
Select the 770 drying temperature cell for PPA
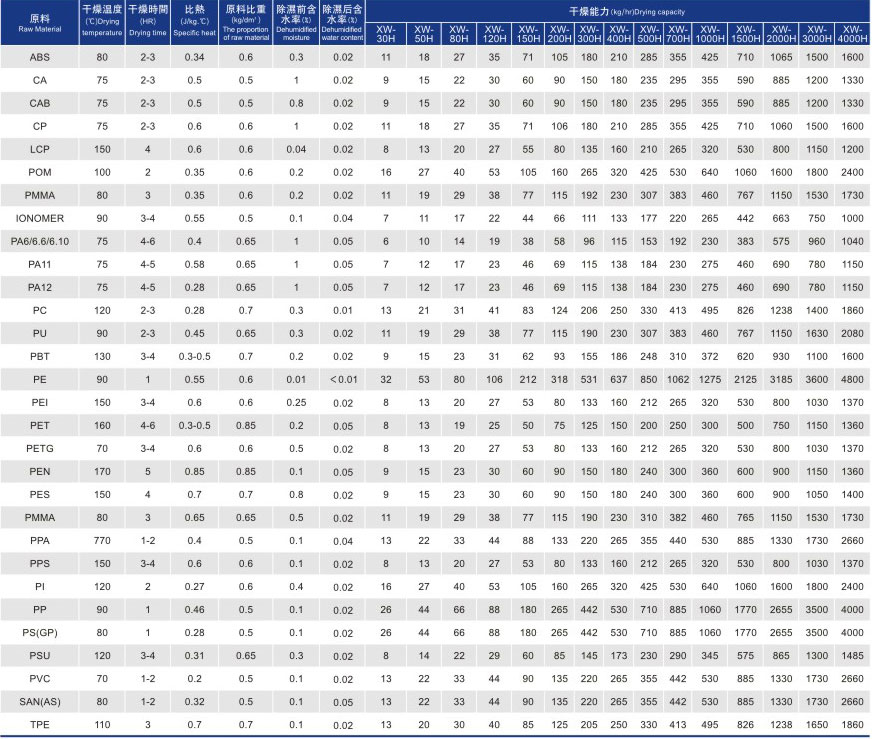coord(102,540)
